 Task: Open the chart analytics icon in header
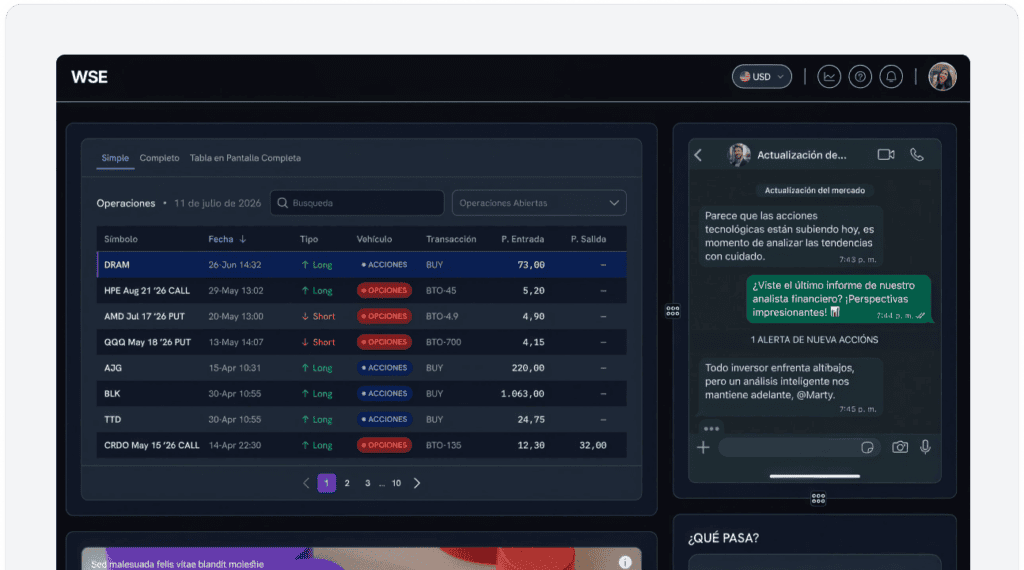pos(829,77)
